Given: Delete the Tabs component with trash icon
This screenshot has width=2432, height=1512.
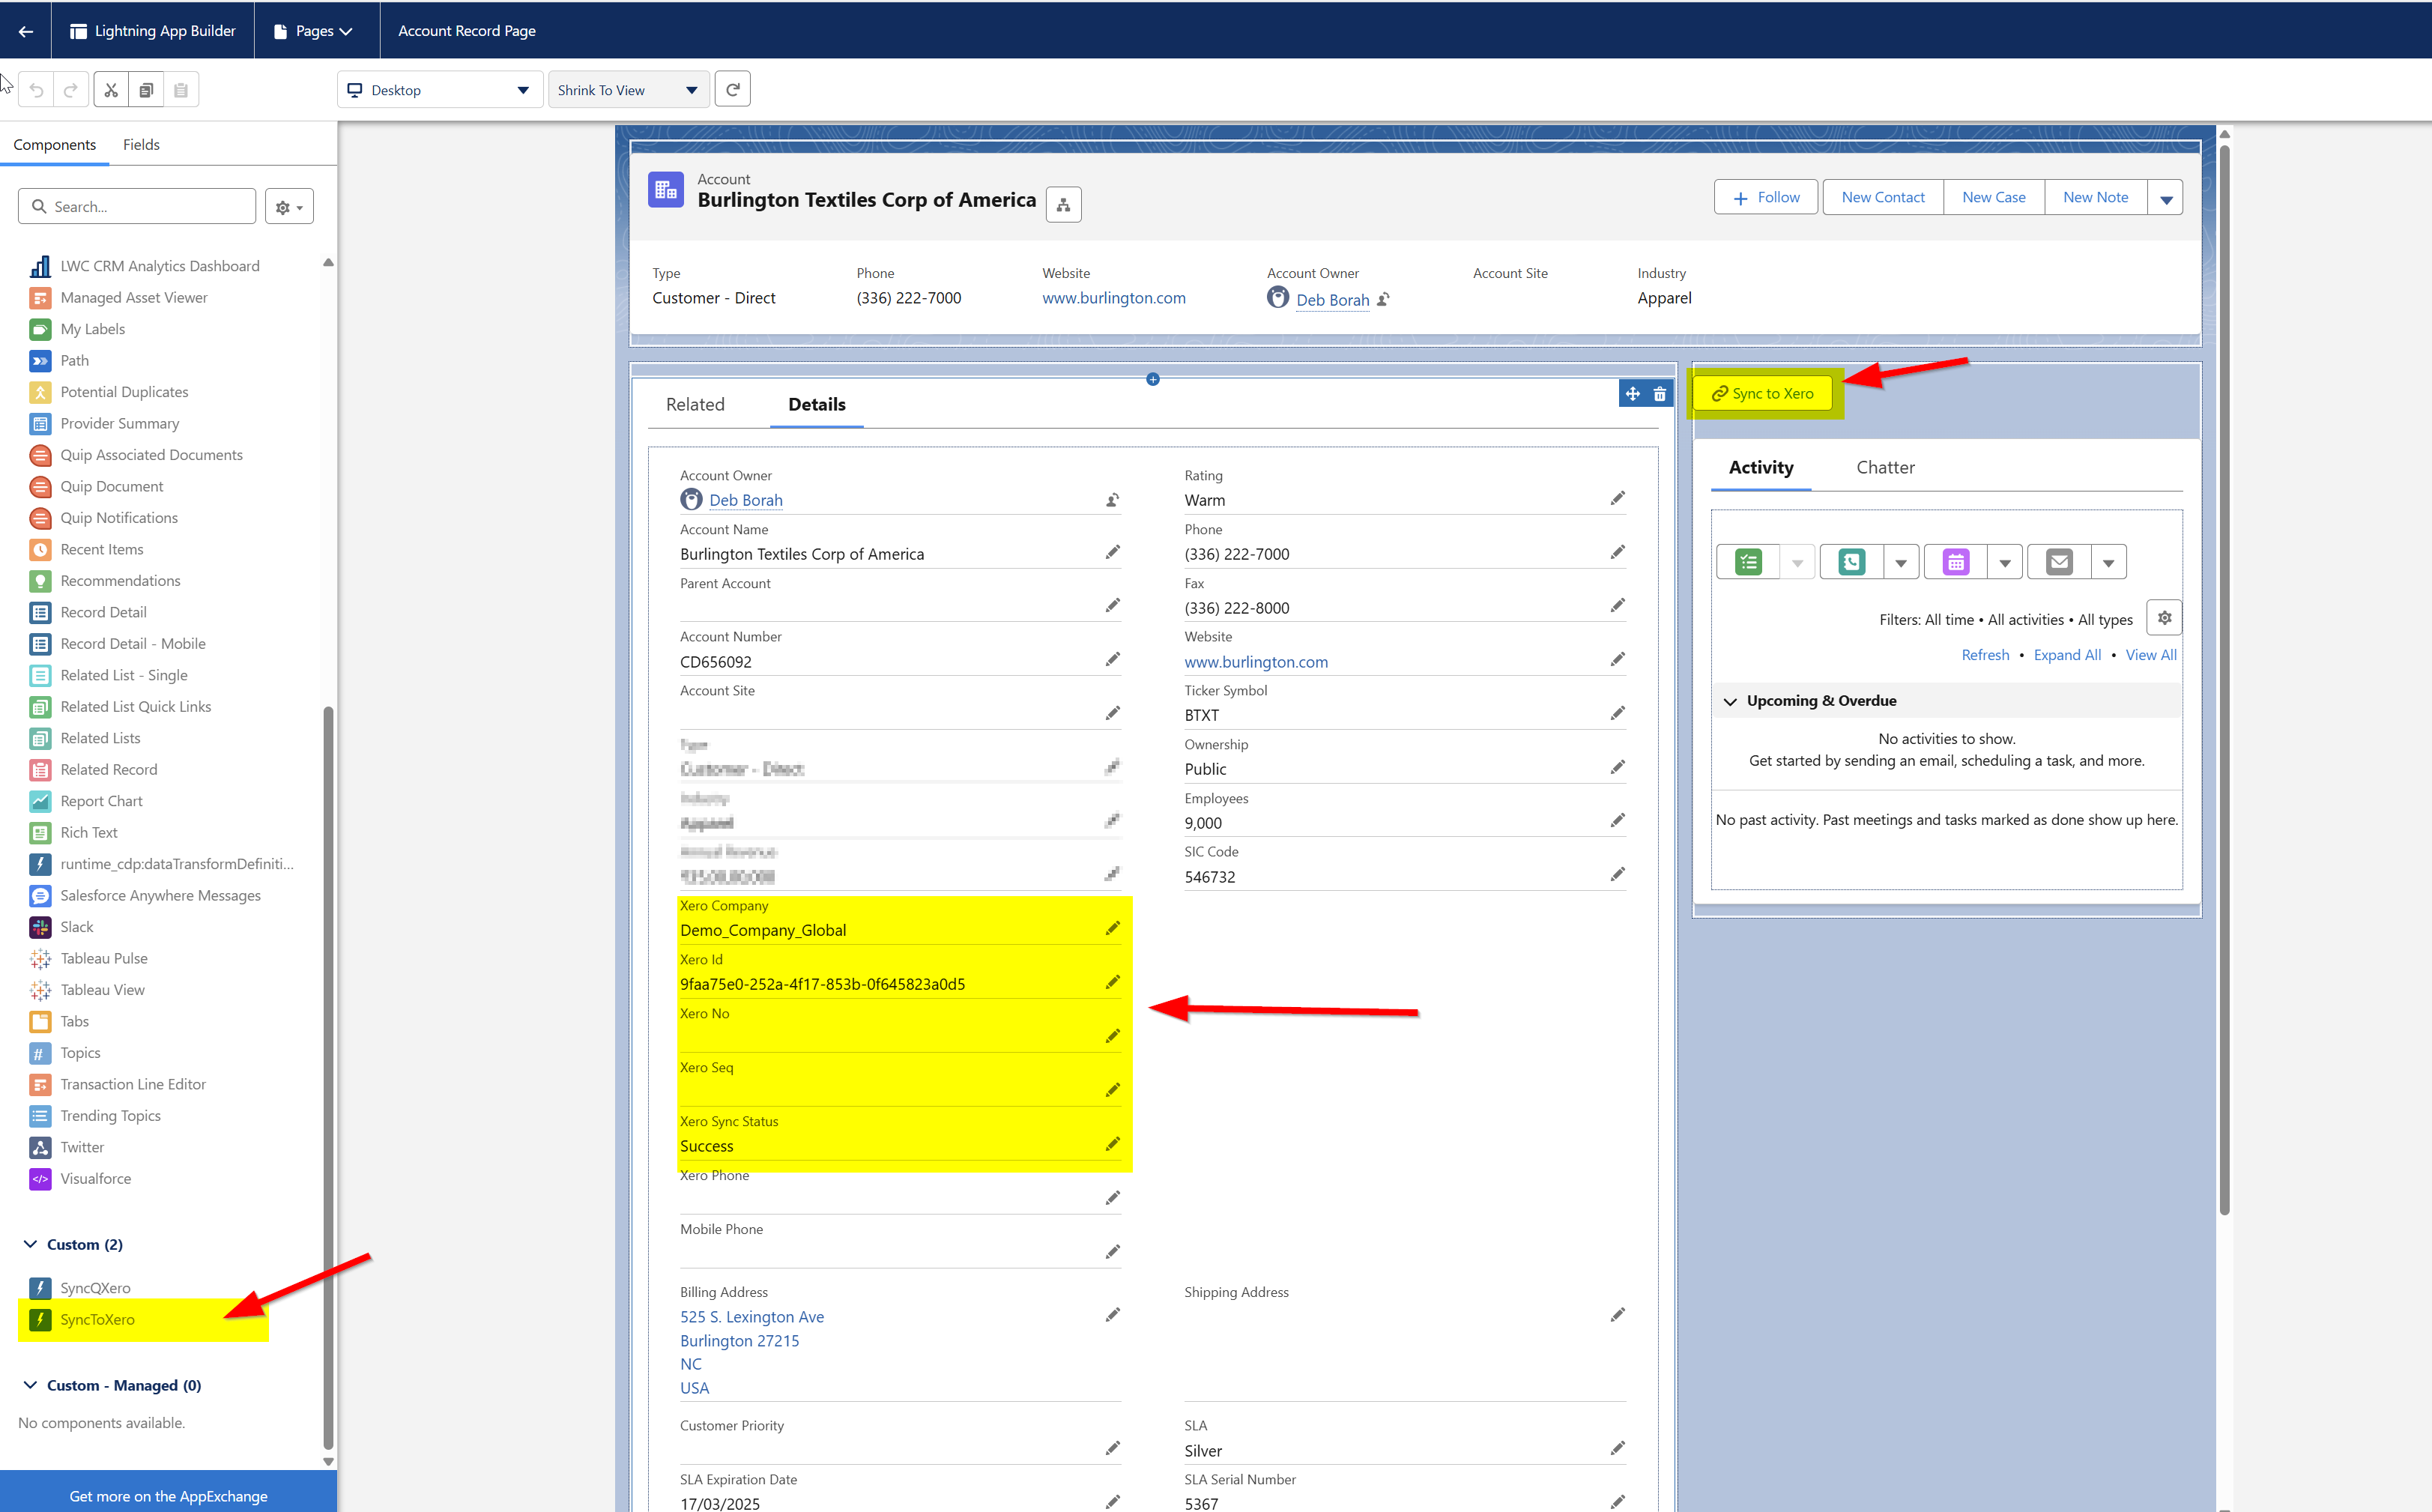Looking at the screenshot, I should (1660, 394).
